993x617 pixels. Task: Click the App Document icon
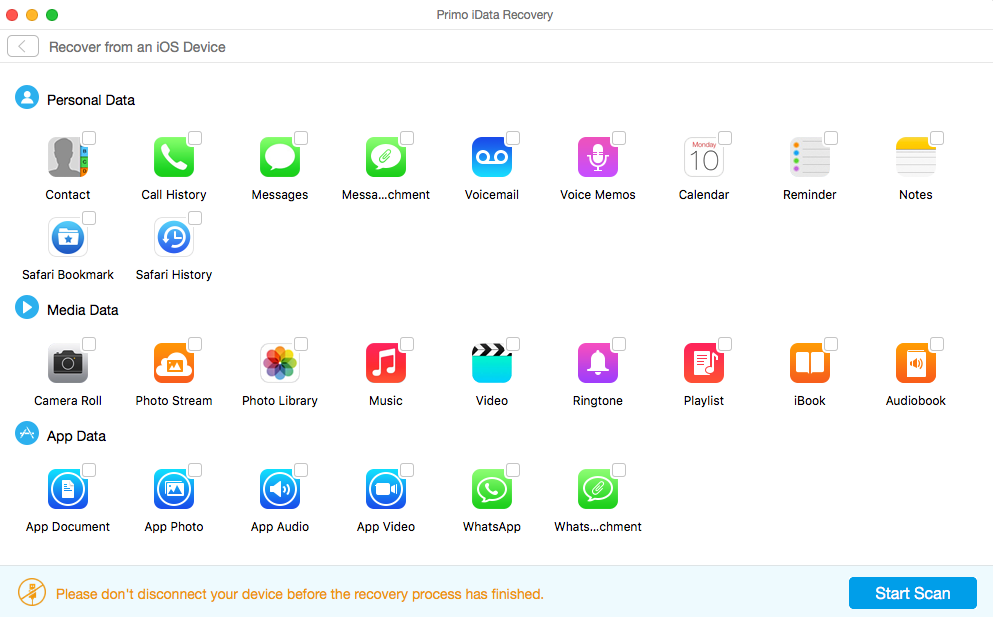pyautogui.click(x=67, y=489)
